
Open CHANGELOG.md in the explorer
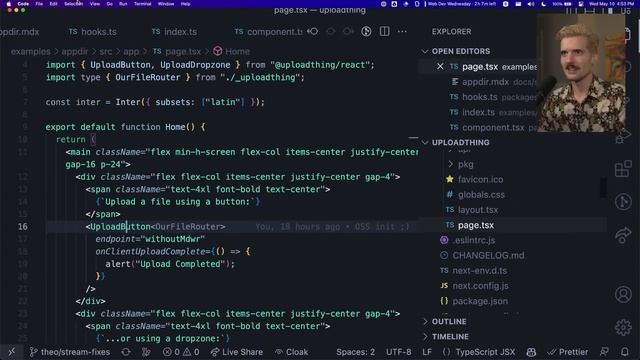tap(488, 256)
